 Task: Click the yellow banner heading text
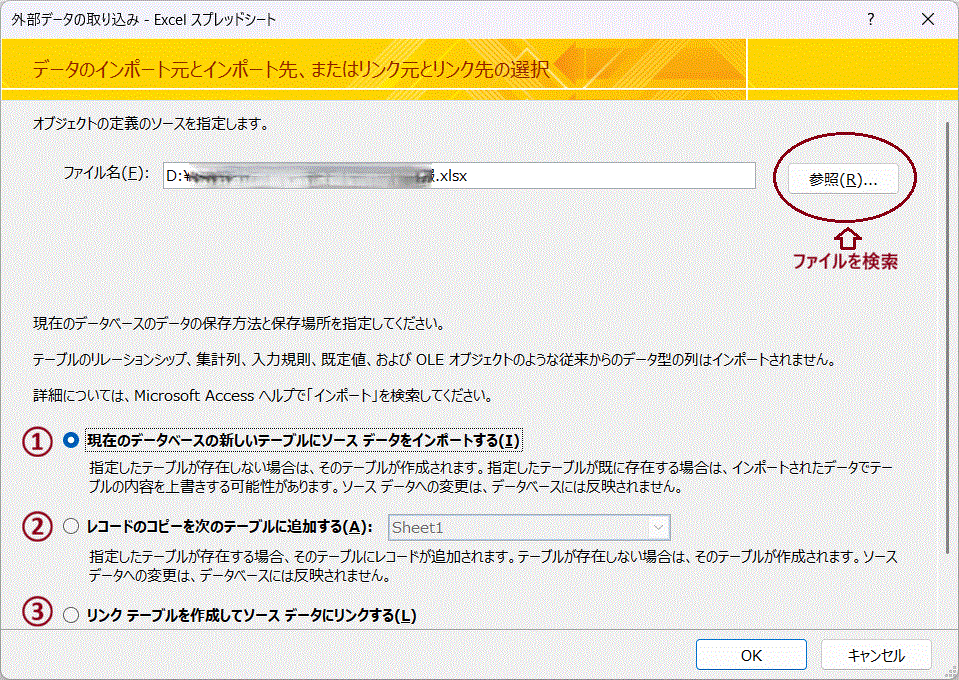coord(290,69)
